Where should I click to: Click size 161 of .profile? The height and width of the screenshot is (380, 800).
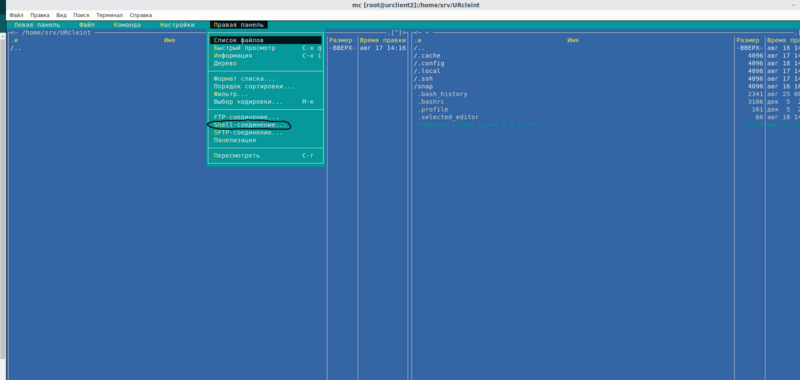[757, 110]
